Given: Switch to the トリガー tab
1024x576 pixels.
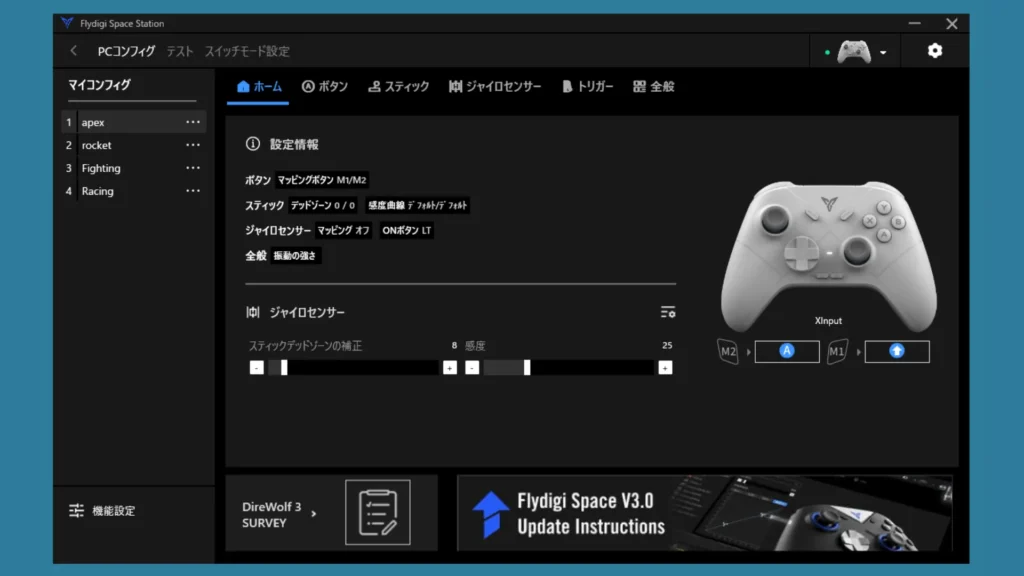Looking at the screenshot, I should [587, 87].
